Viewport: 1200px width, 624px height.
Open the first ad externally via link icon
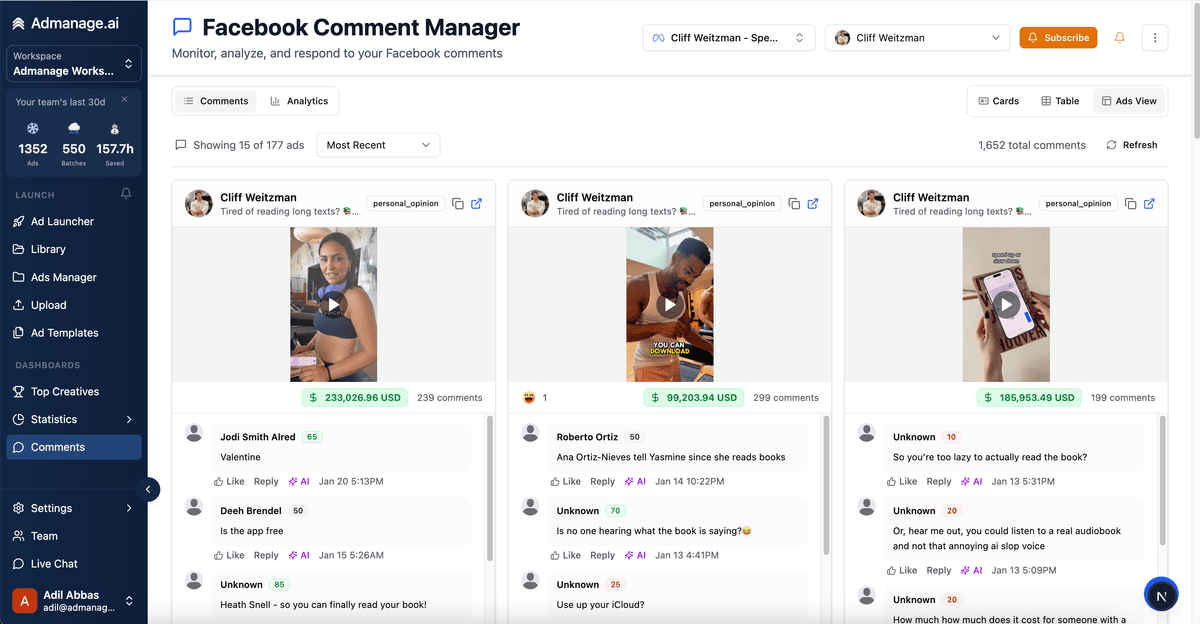click(x=477, y=203)
